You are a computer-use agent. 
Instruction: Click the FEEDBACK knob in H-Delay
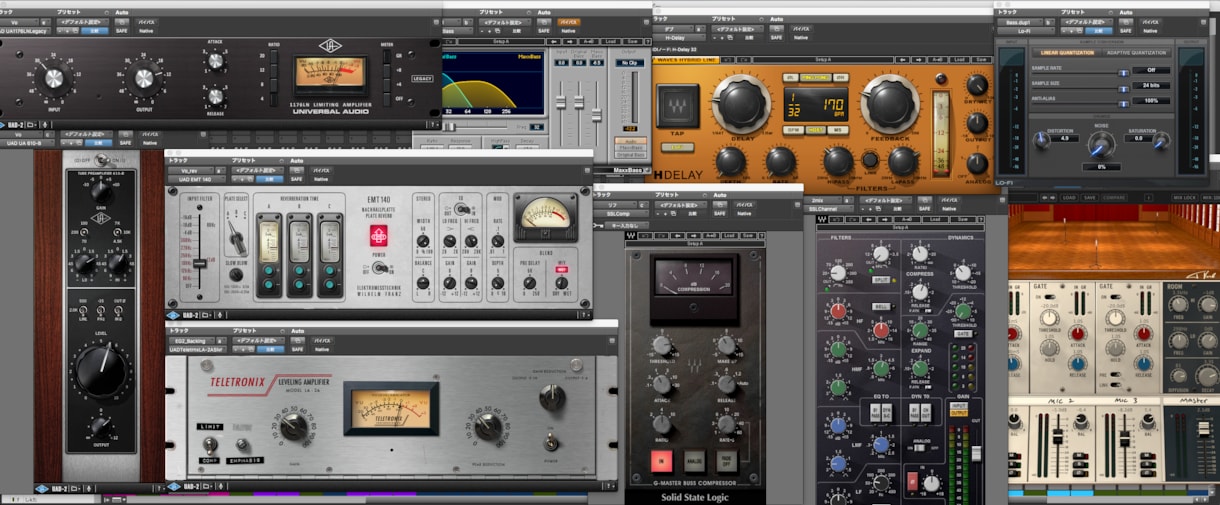(890, 103)
